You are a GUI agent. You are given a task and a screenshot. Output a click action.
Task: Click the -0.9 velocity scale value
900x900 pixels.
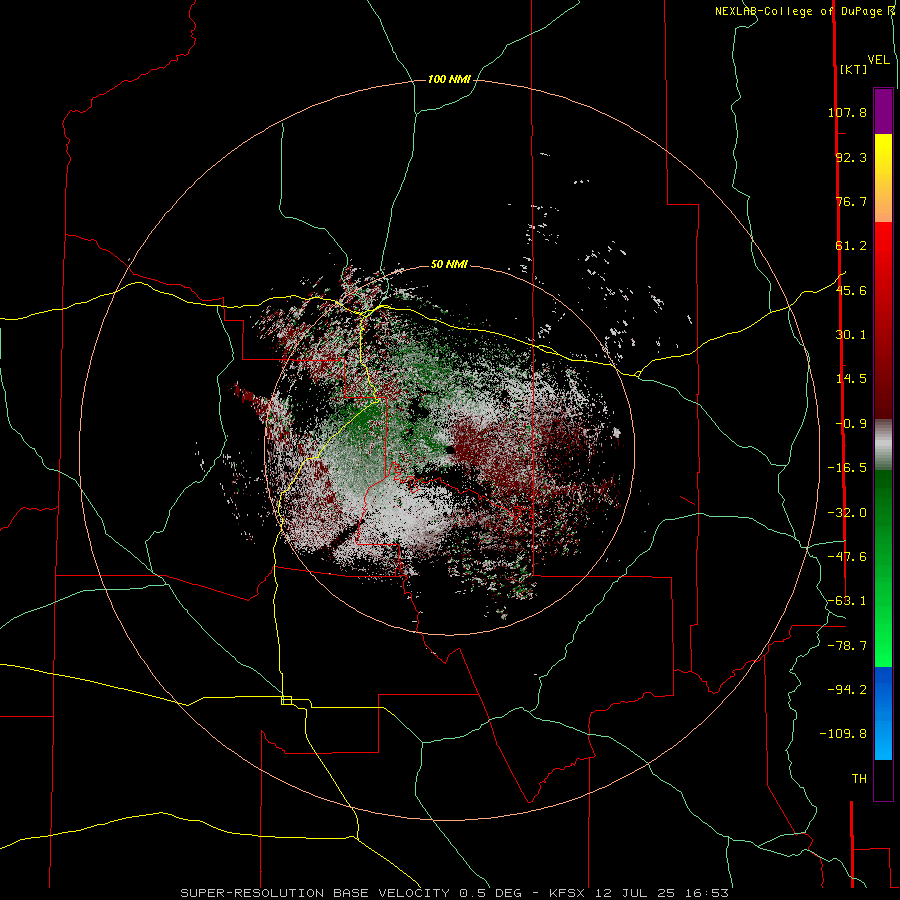point(851,424)
